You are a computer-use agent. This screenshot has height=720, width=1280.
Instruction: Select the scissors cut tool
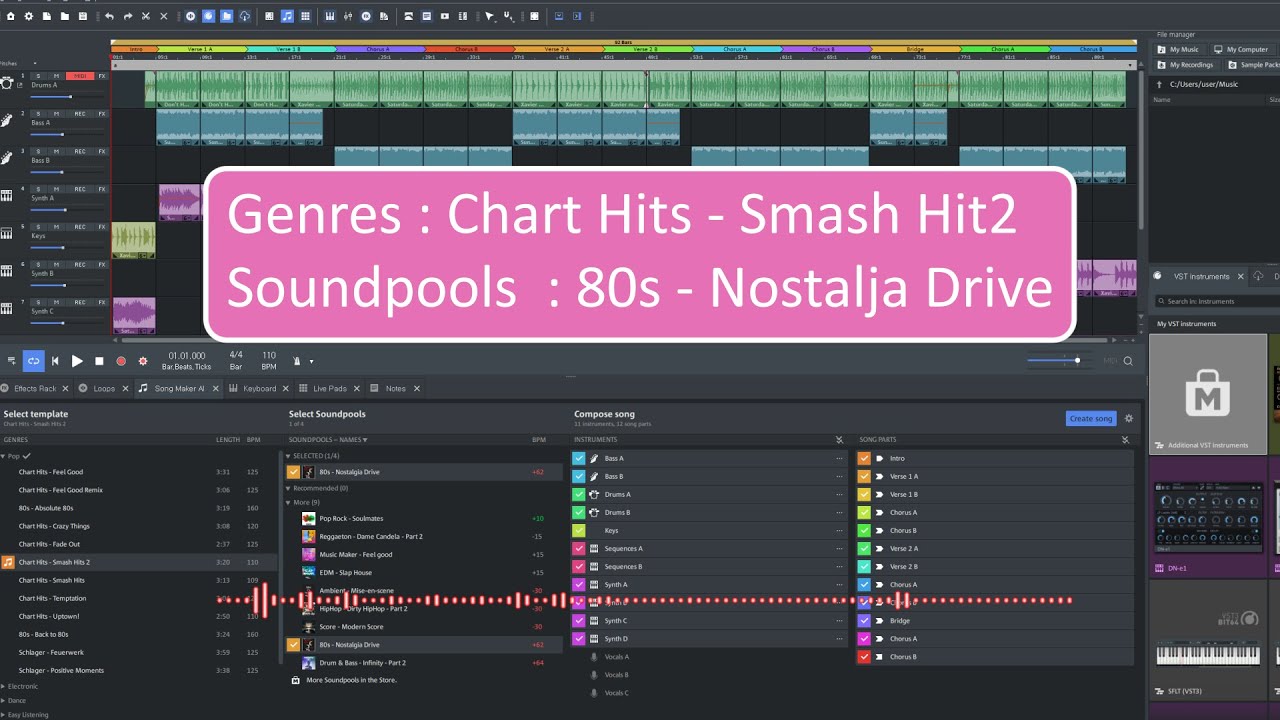(x=146, y=16)
